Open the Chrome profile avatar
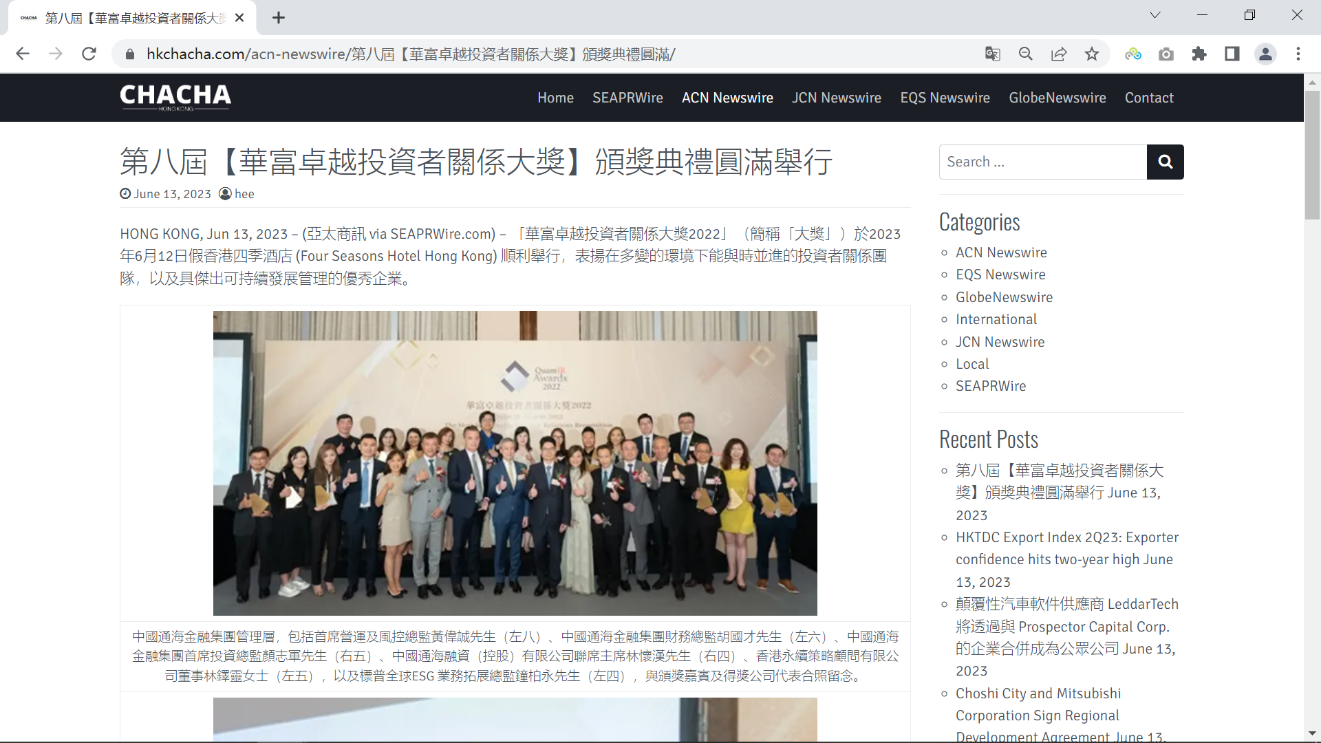 pyautogui.click(x=1265, y=54)
